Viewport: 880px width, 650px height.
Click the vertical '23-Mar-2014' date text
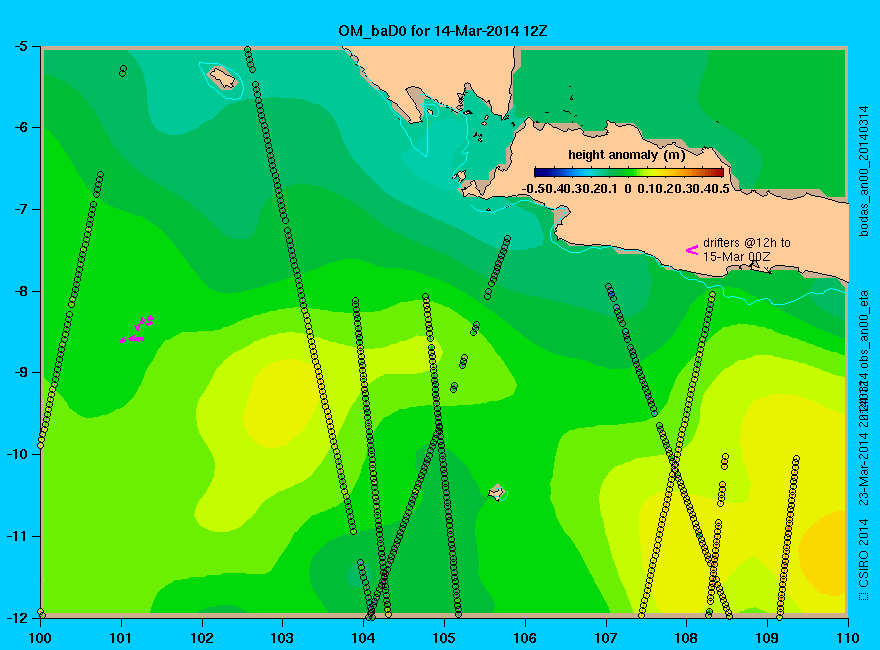864,468
